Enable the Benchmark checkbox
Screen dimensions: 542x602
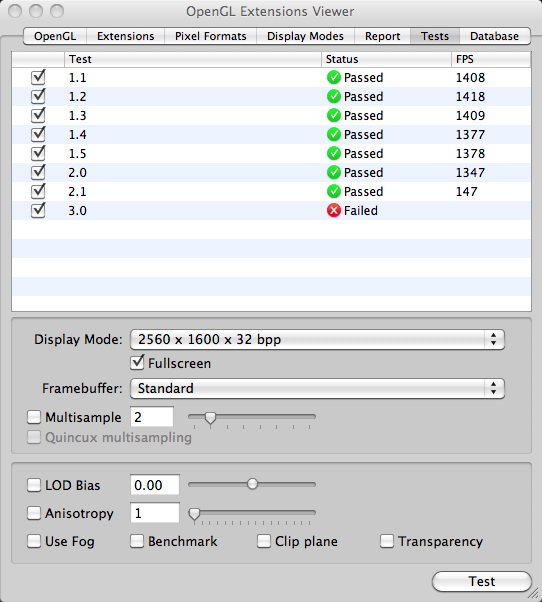(137, 541)
